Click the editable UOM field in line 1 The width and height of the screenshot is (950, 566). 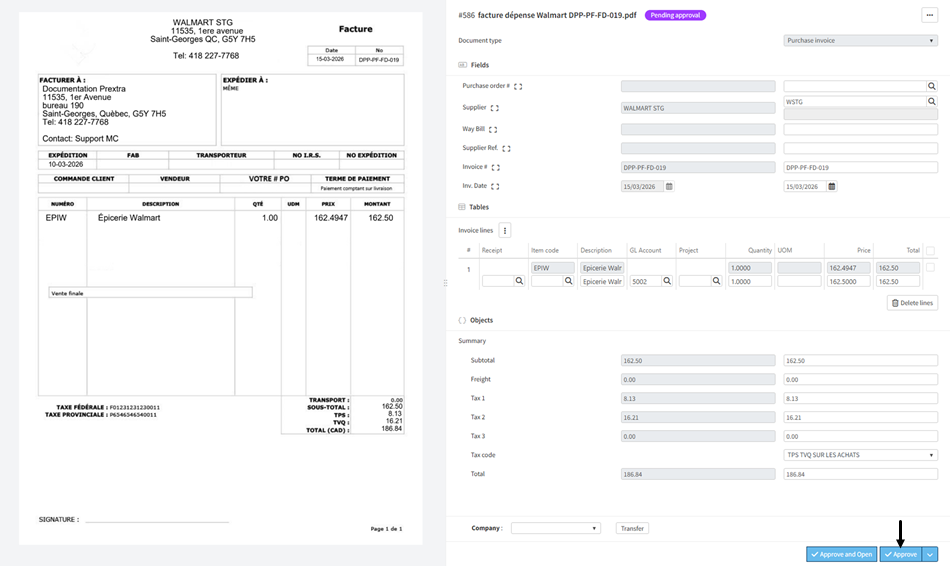[x=799, y=281]
